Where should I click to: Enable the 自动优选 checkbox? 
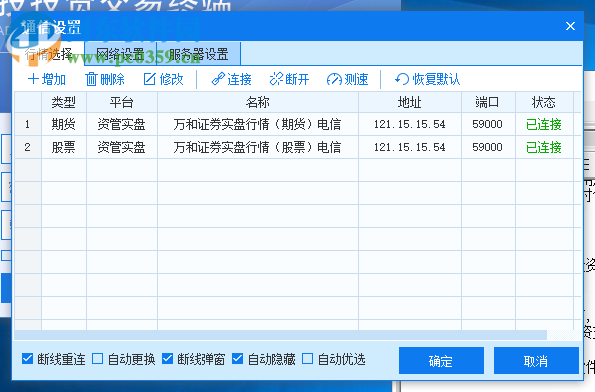pos(307,359)
